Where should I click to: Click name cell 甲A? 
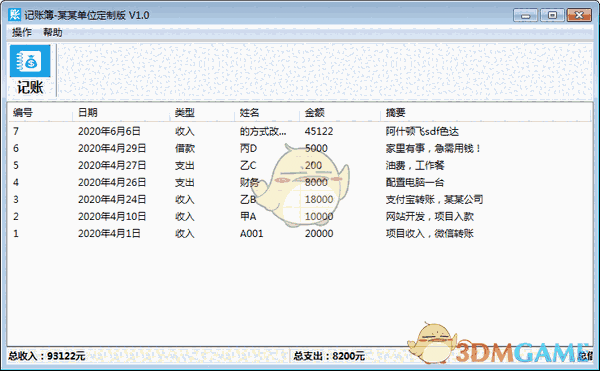click(x=248, y=216)
